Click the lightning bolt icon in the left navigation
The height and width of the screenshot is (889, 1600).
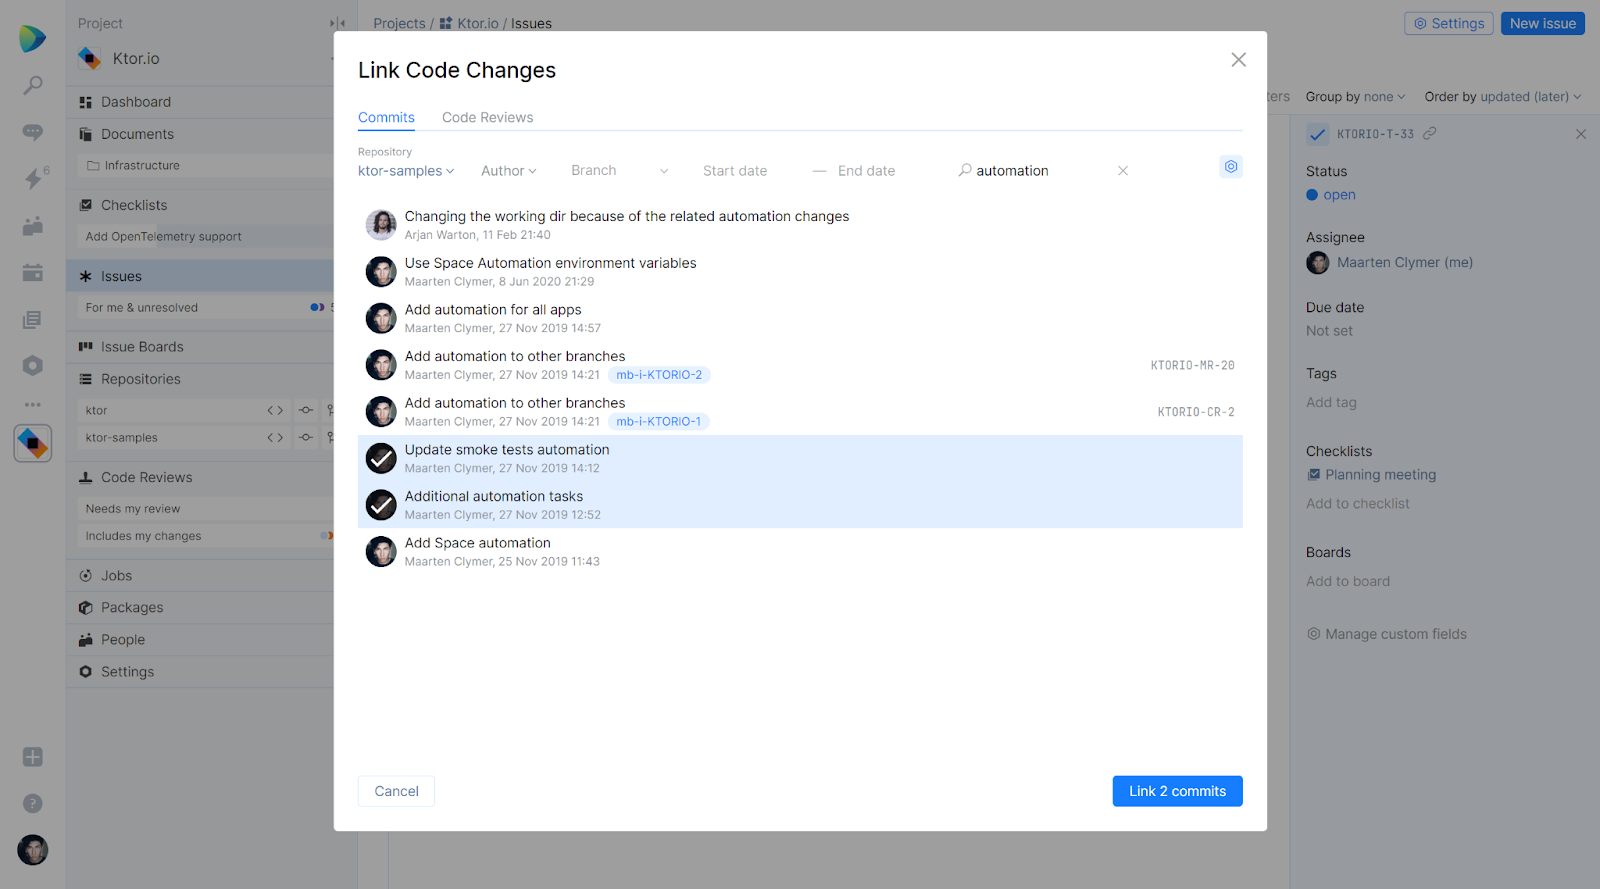pyautogui.click(x=33, y=178)
